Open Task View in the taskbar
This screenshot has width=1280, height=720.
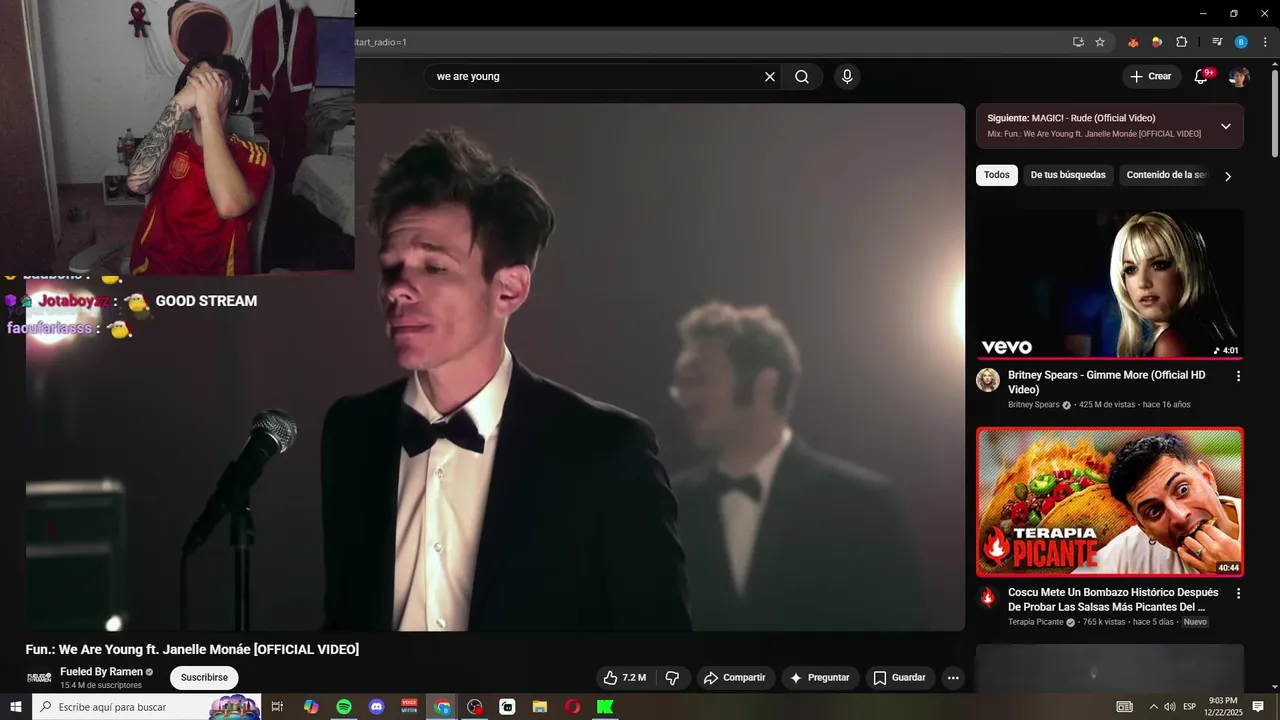click(277, 707)
